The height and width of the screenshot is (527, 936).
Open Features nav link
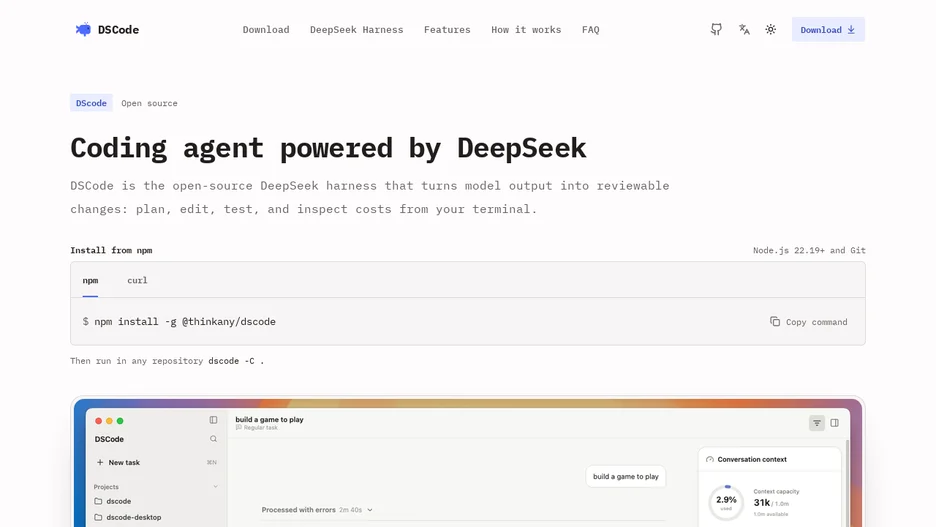[447, 29]
